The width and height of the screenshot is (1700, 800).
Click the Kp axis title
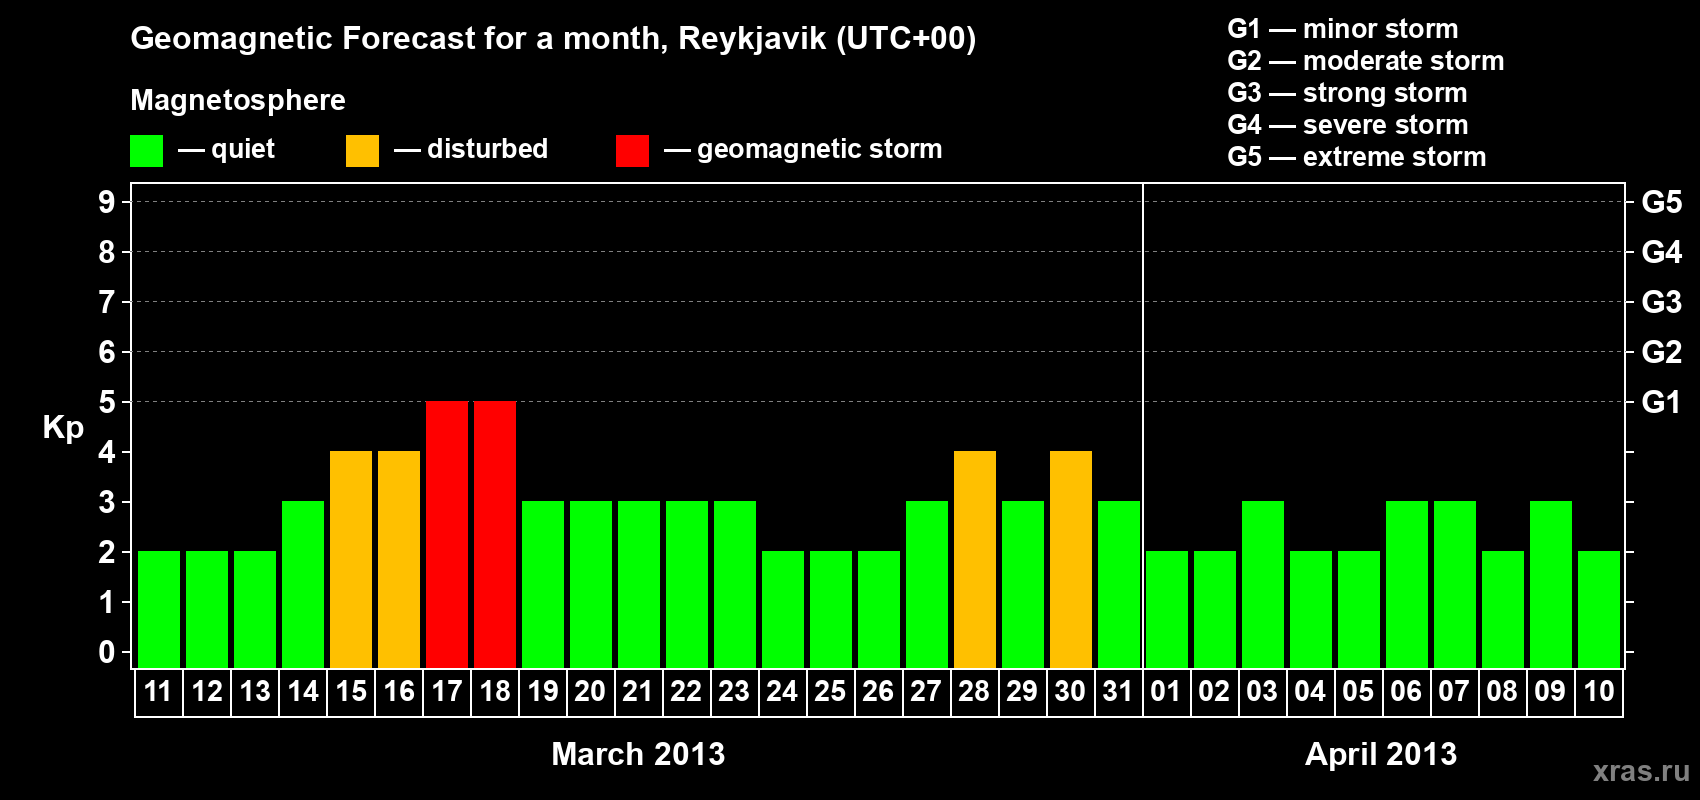pos(63,429)
